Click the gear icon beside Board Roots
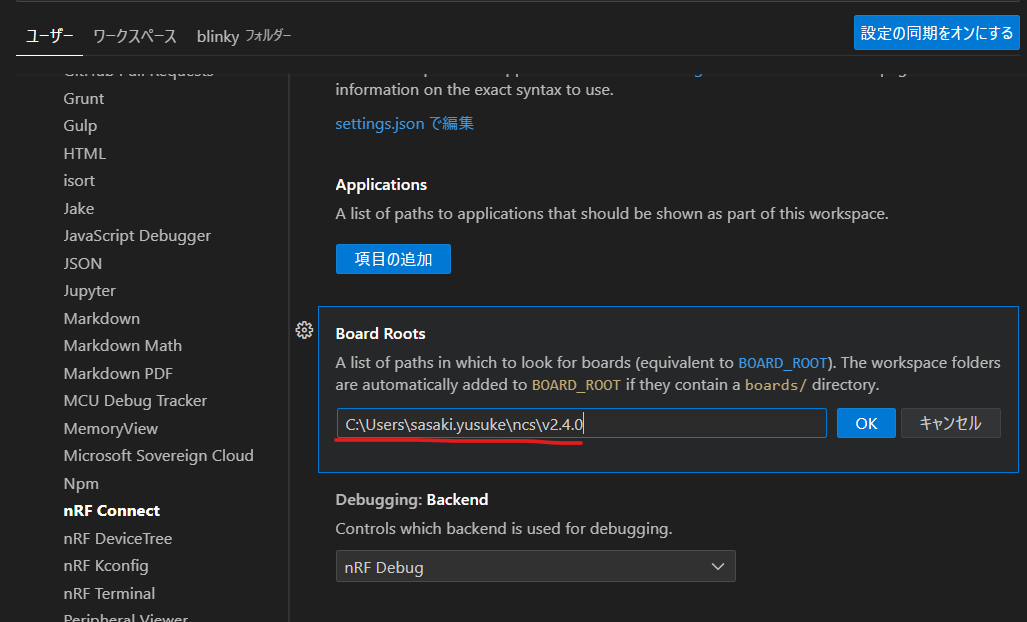This screenshot has width=1027, height=622. 305,331
